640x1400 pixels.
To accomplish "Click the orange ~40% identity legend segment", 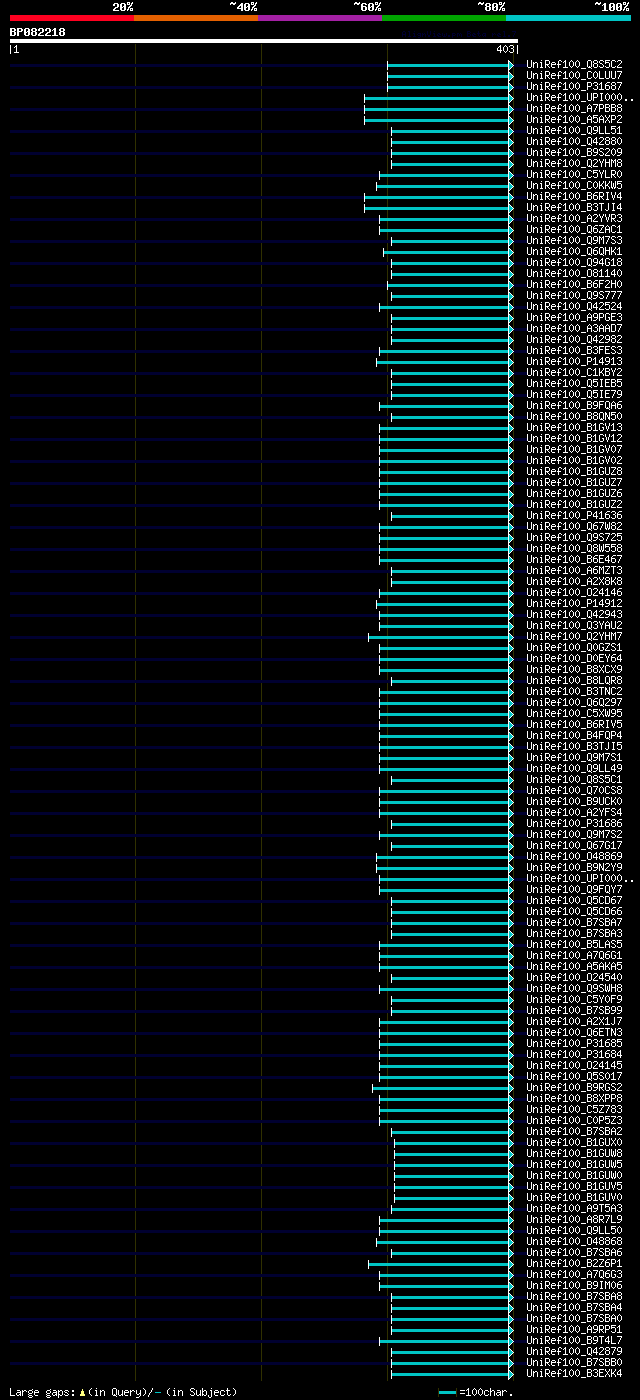I will 196,17.
